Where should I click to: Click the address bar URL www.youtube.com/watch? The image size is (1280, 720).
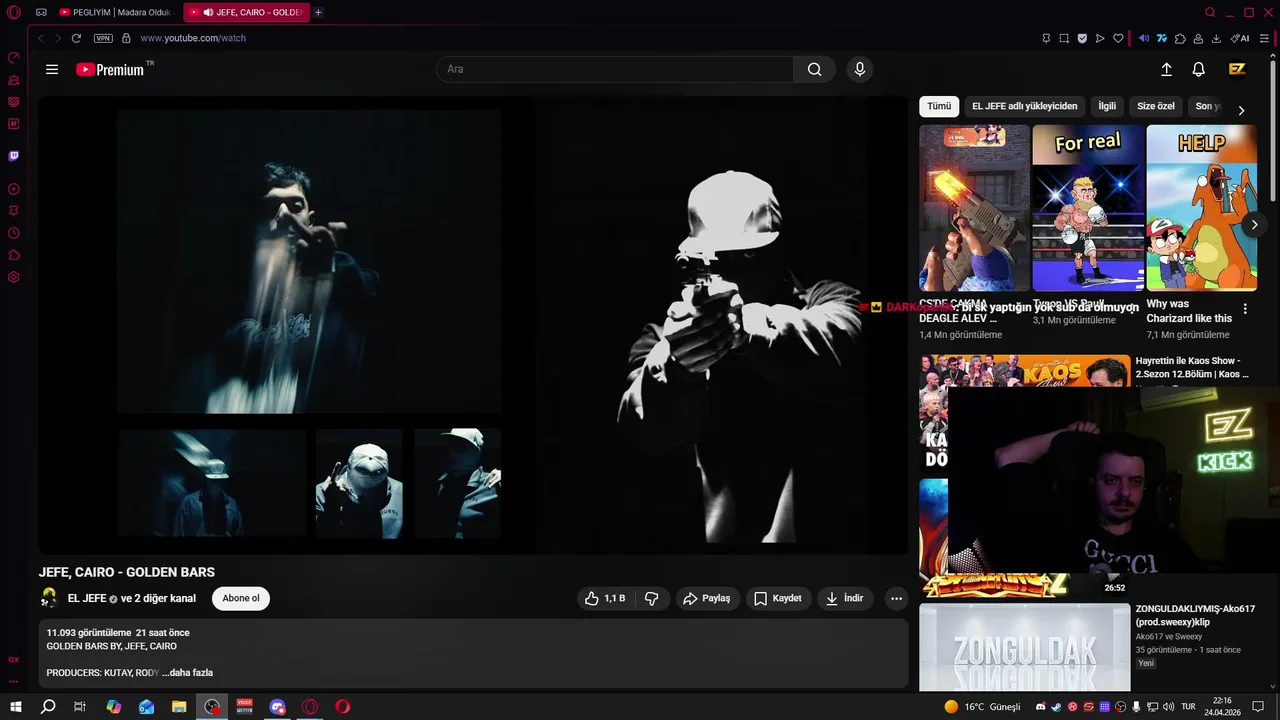click(x=193, y=38)
